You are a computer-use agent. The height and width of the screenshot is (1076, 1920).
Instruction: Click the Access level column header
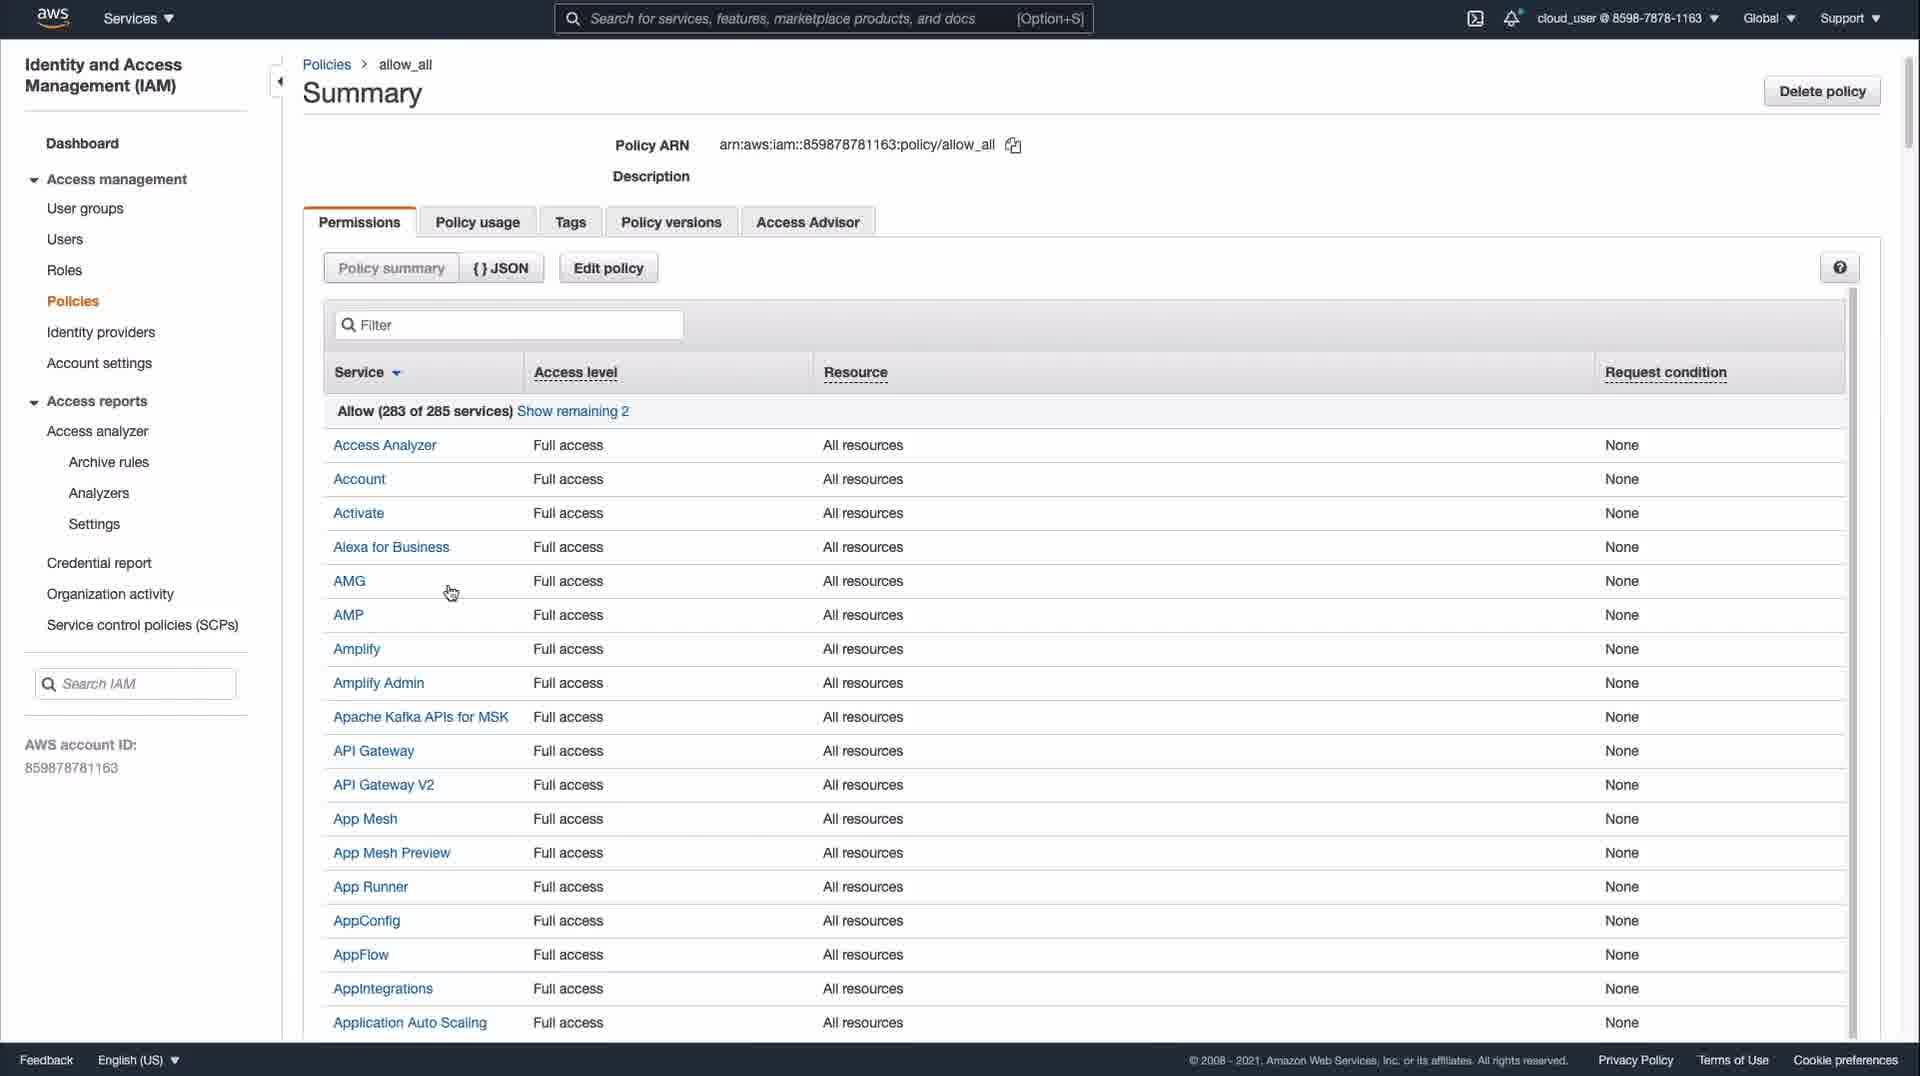pyautogui.click(x=576, y=373)
